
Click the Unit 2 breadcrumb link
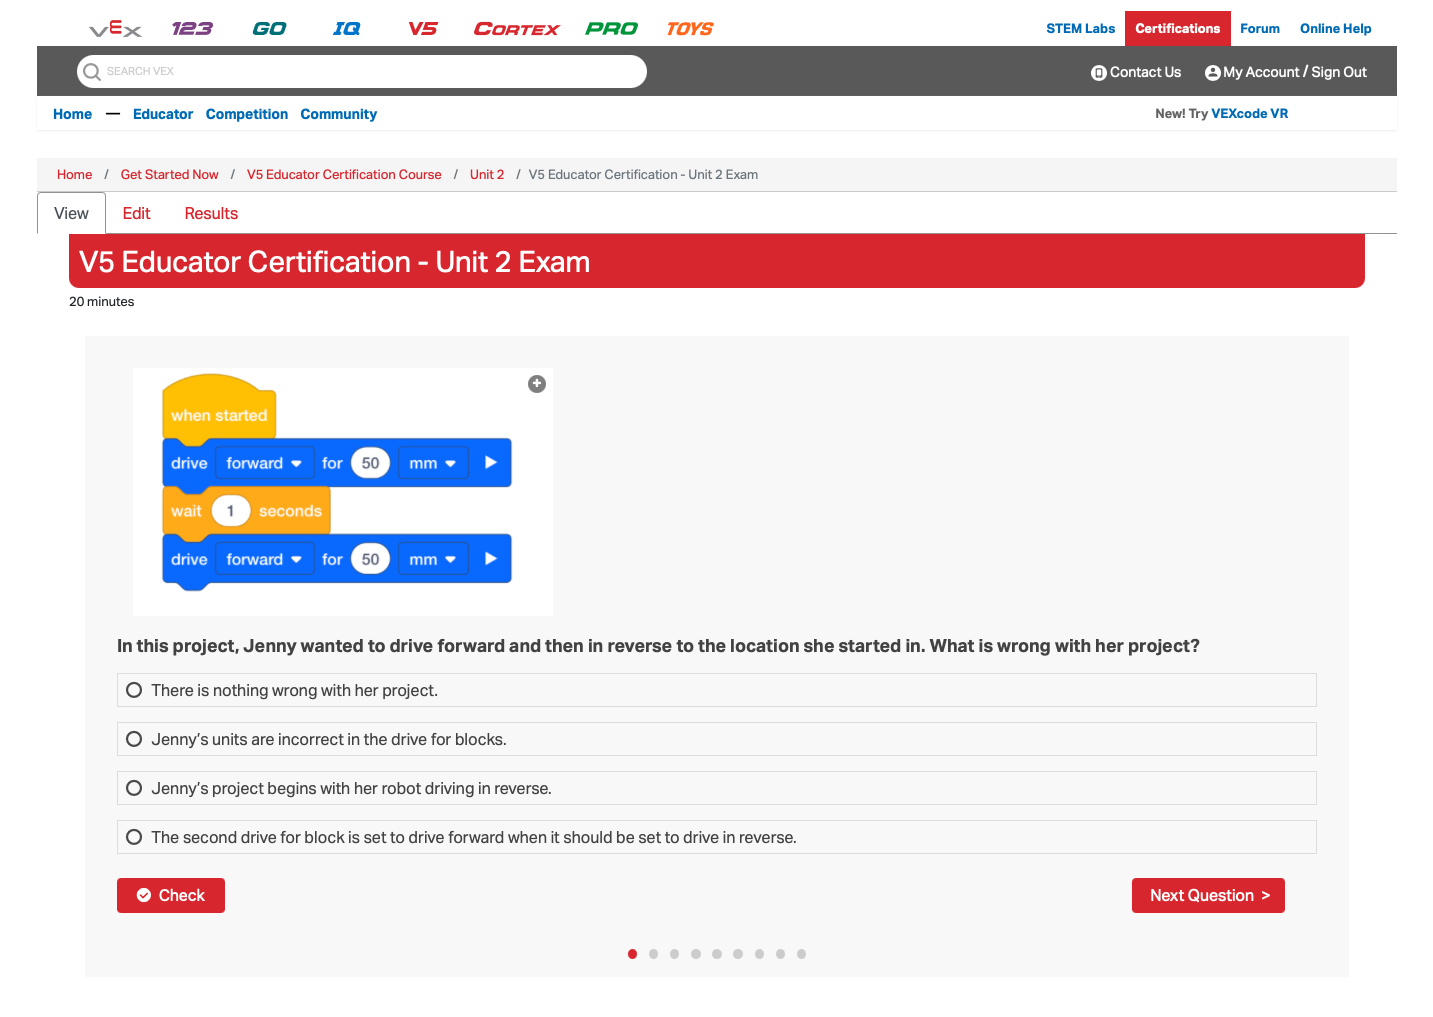click(487, 174)
